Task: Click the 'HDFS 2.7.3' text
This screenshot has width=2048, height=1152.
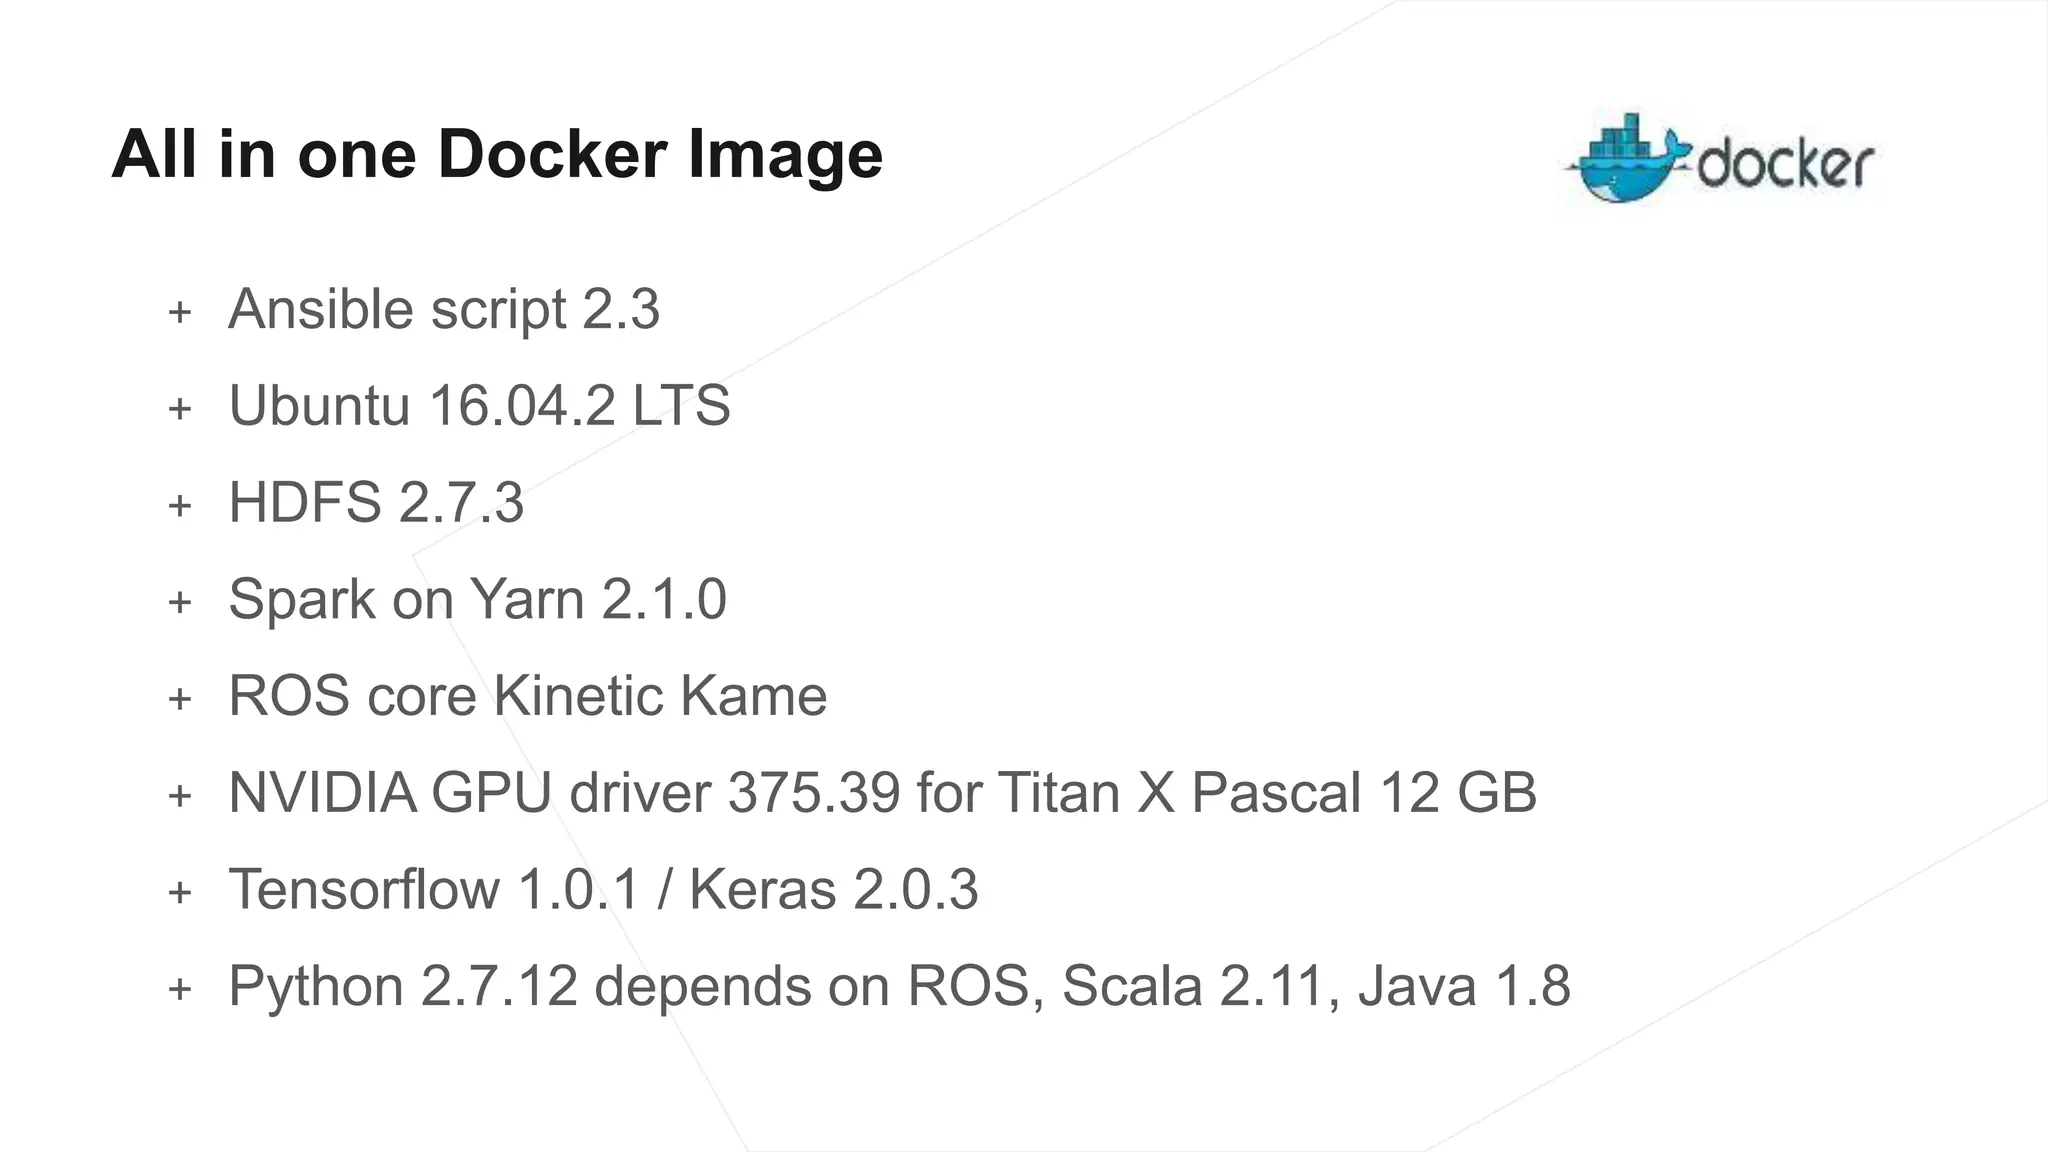Action: click(x=376, y=502)
